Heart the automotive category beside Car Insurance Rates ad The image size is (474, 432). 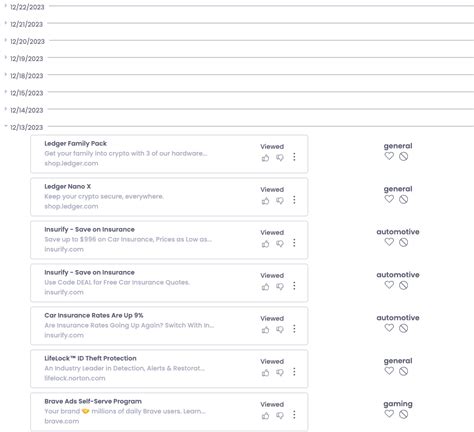tap(389, 328)
